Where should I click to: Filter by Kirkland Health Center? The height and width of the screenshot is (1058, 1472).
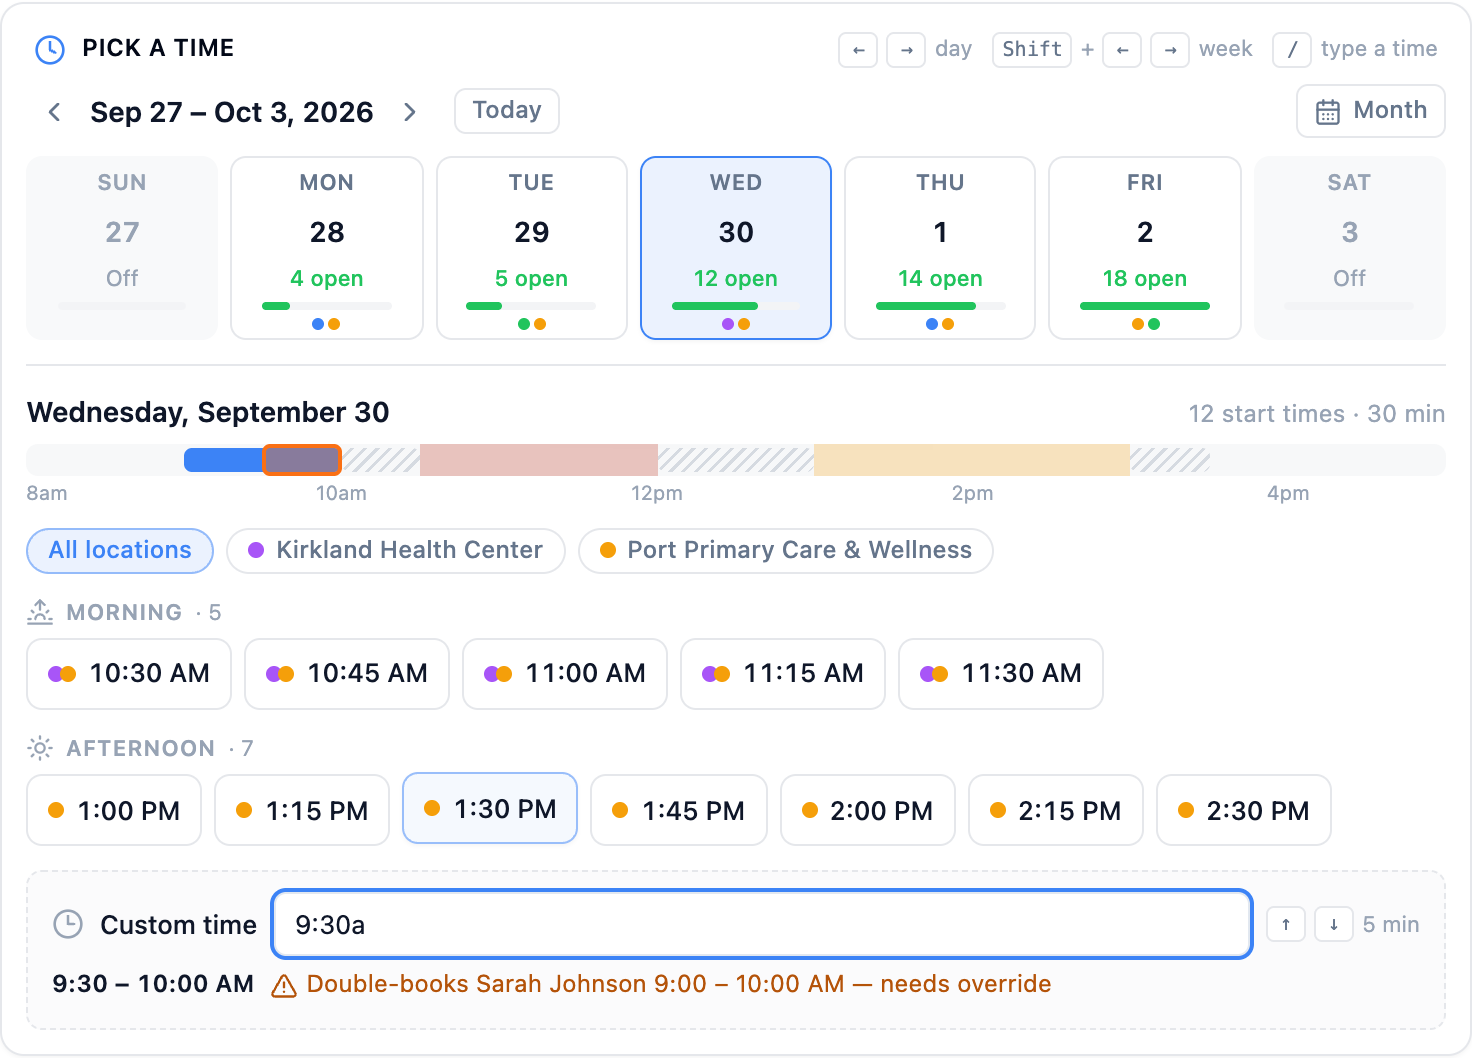coord(396,551)
